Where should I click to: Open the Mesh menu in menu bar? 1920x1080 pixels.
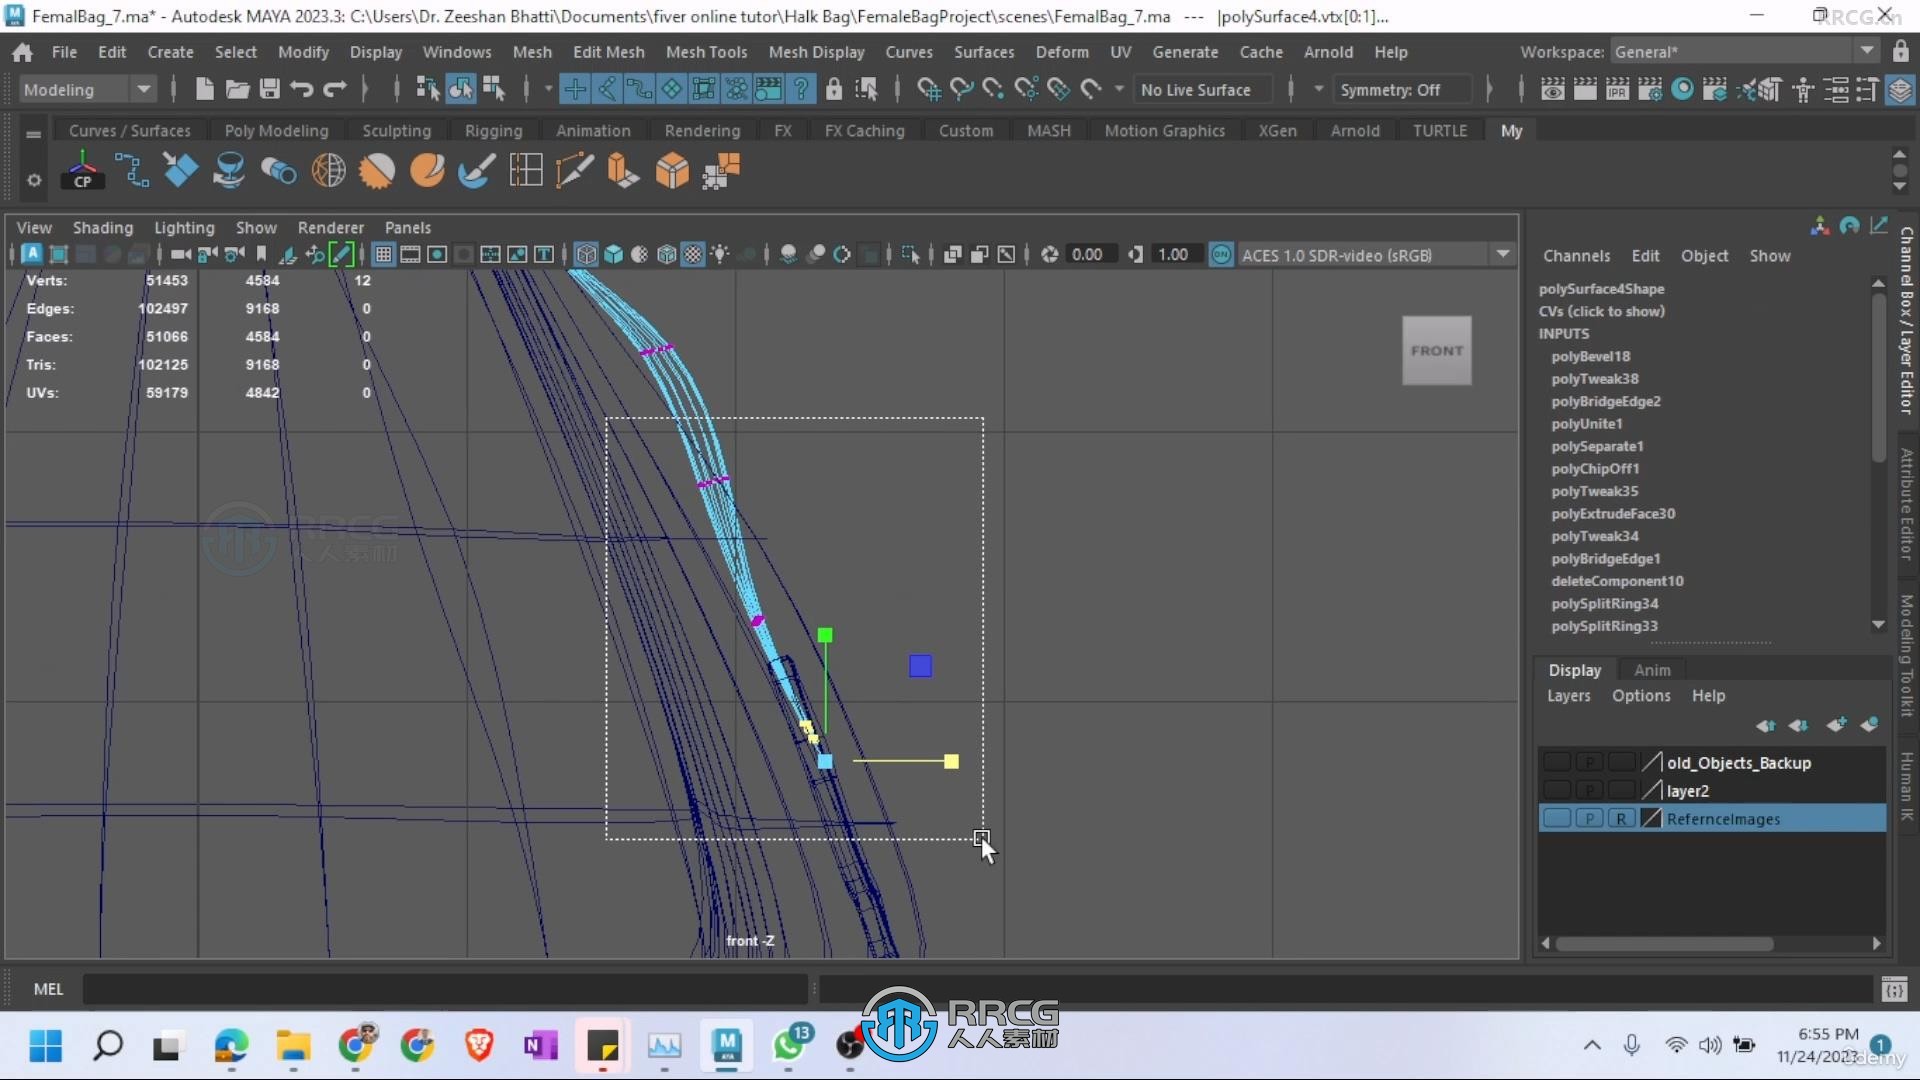coord(531,50)
